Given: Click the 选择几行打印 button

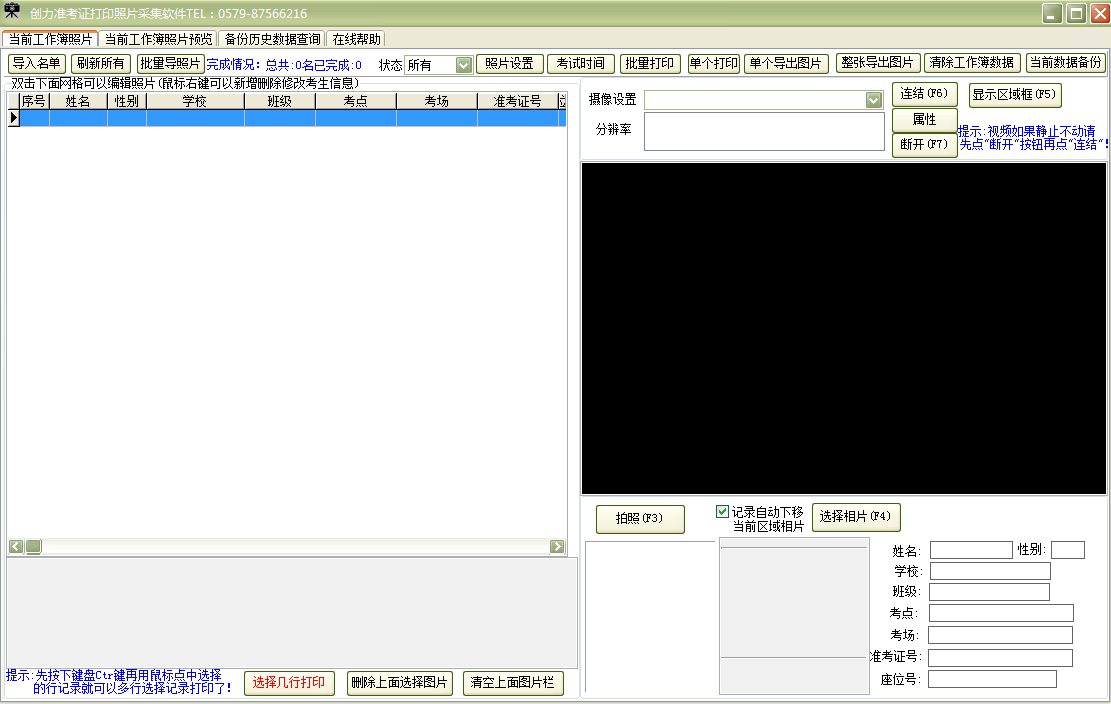Looking at the screenshot, I should pyautogui.click(x=289, y=683).
